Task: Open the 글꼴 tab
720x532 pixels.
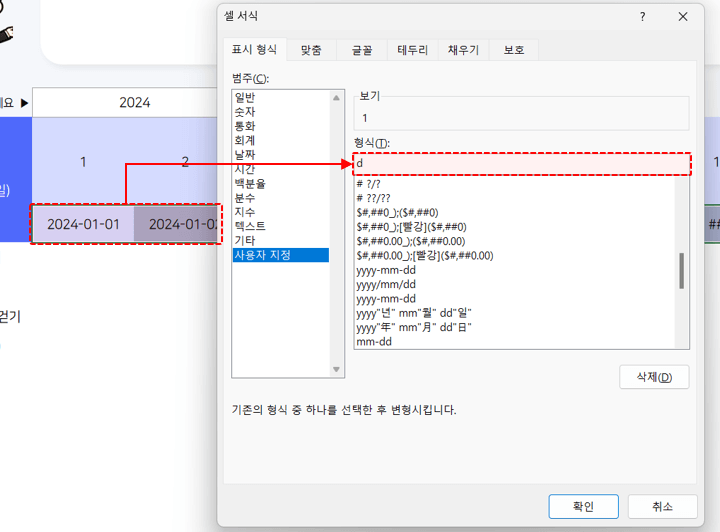Action: [362, 50]
